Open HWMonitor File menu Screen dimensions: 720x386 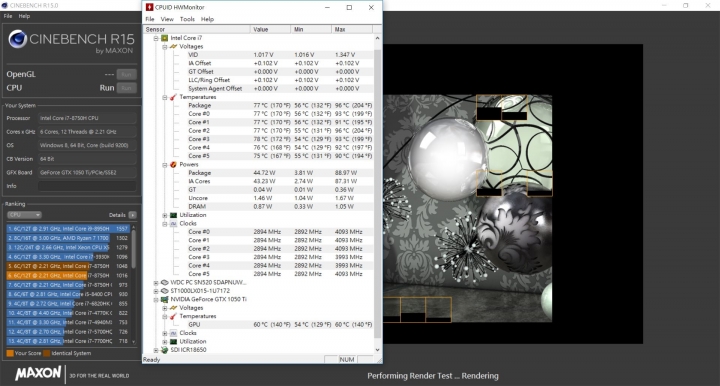(x=150, y=19)
